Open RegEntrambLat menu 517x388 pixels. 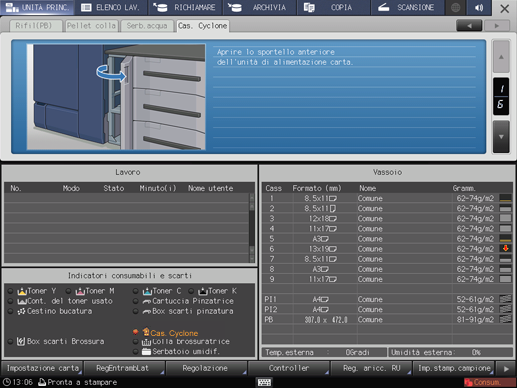(x=124, y=368)
